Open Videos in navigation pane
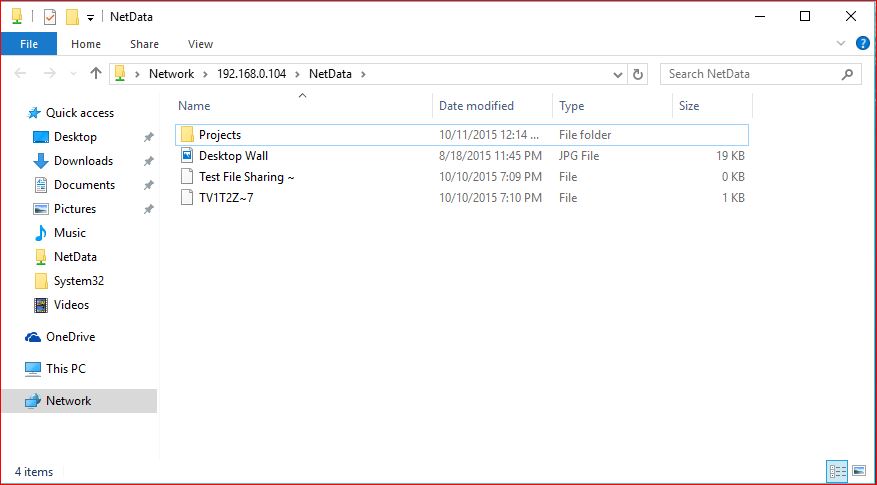Viewport: 877px width, 485px height. [x=71, y=305]
